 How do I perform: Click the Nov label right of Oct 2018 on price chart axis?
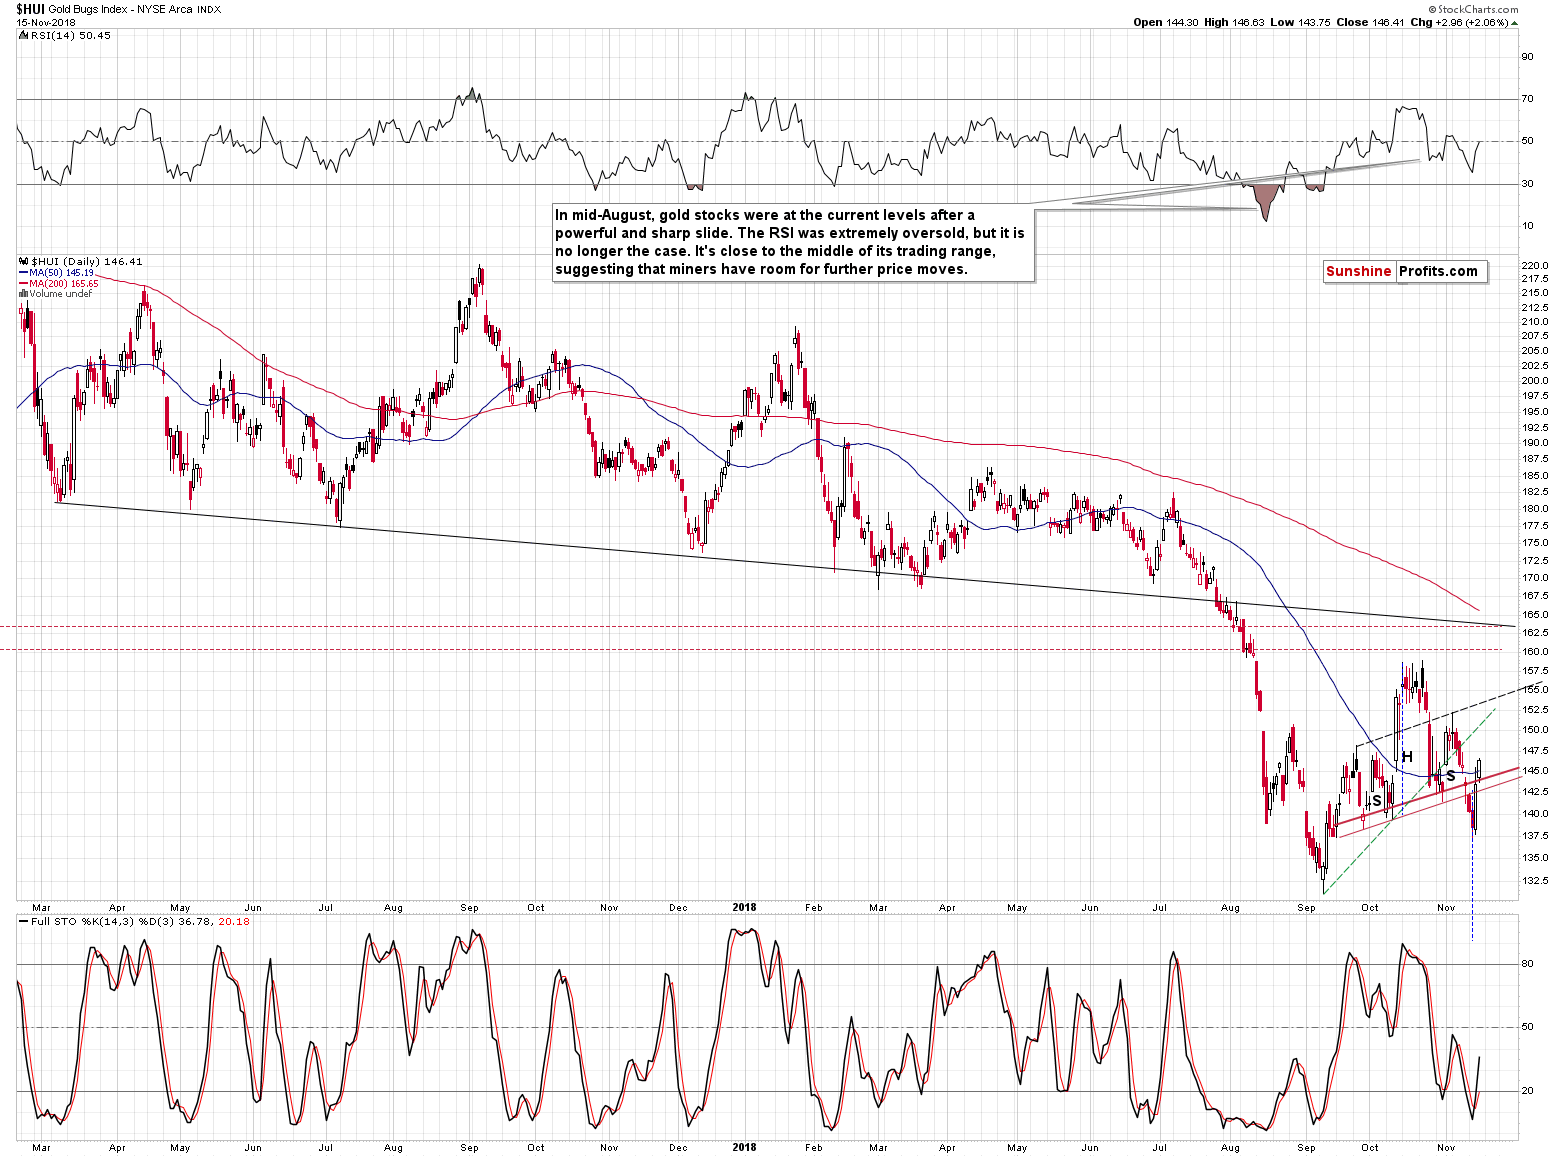pyautogui.click(x=1446, y=908)
